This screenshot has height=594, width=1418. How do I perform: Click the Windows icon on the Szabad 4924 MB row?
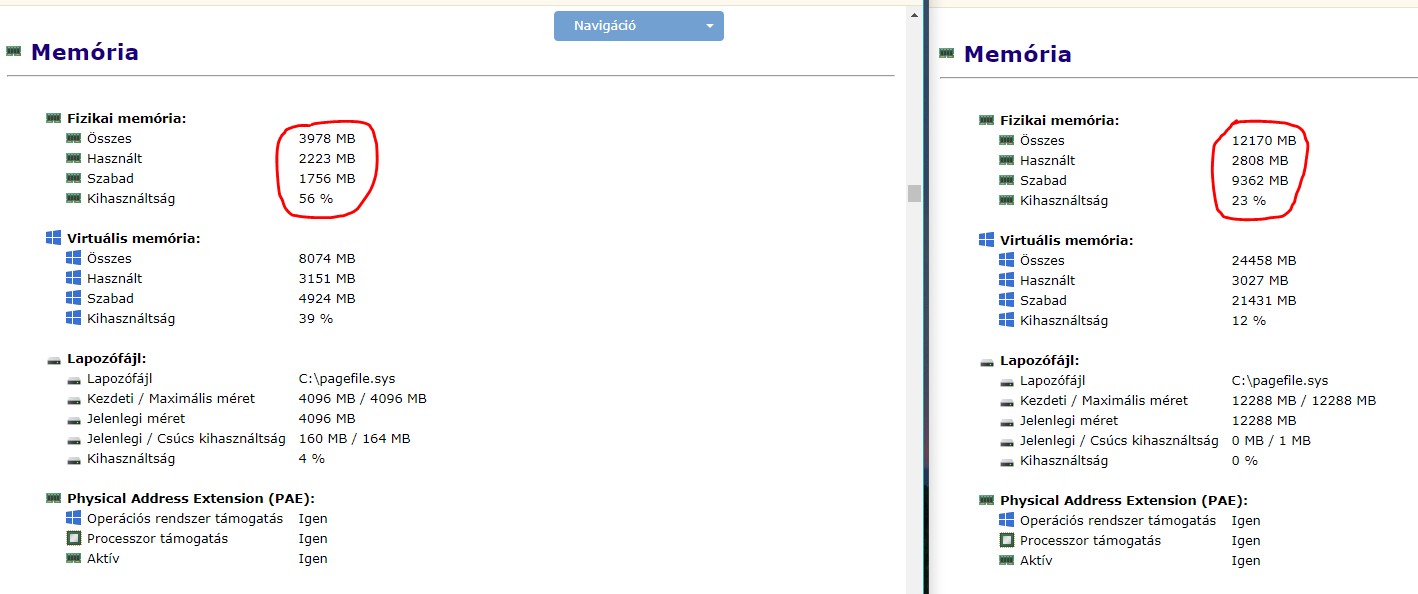(74, 298)
